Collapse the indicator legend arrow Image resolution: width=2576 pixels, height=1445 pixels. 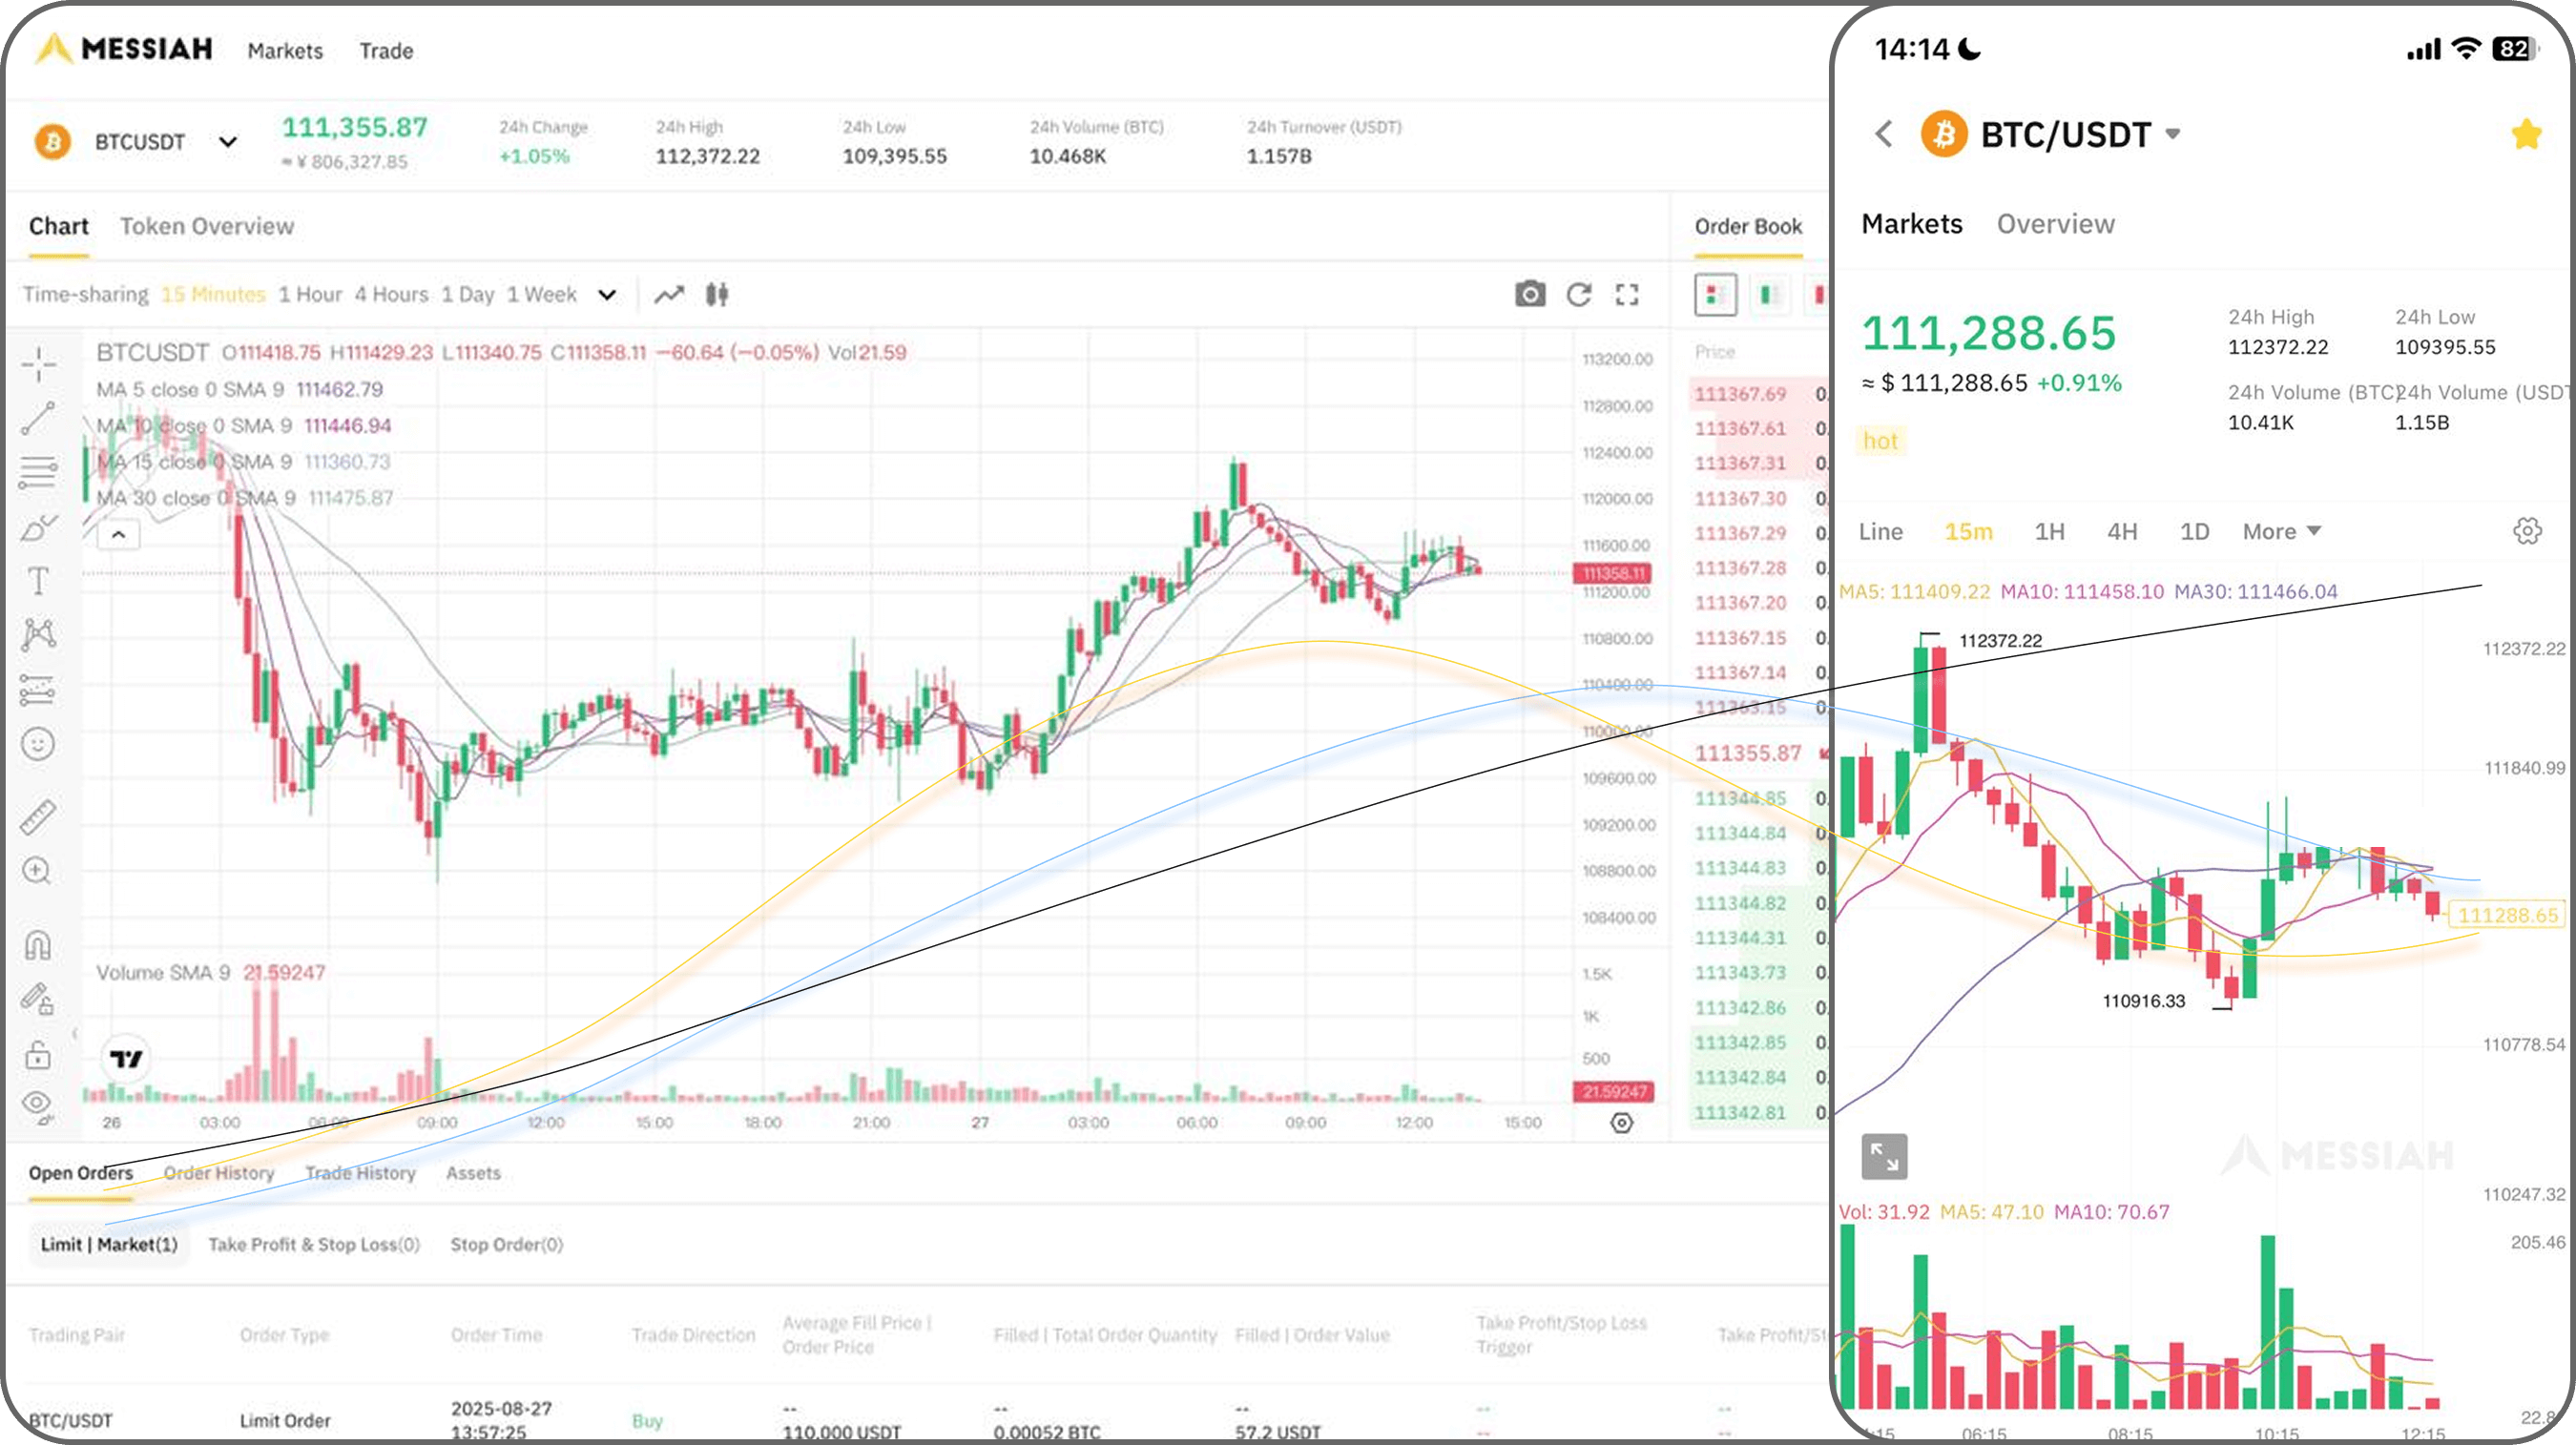(x=118, y=535)
